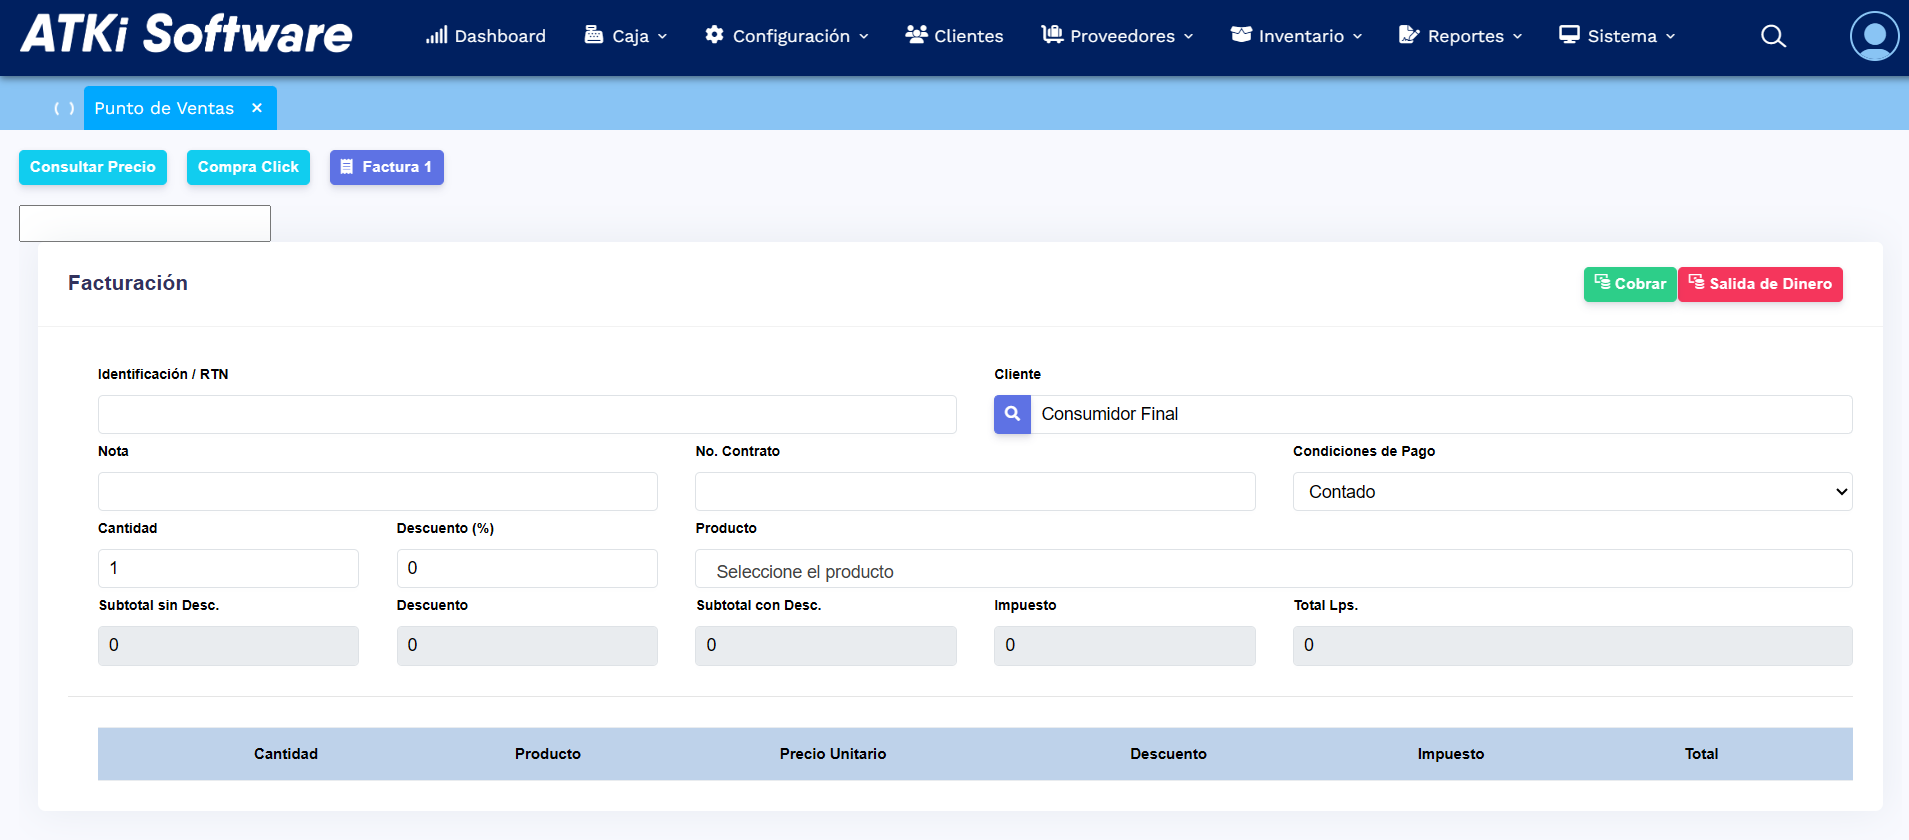
Task: Open the Clientes page from navbar
Action: 954,36
